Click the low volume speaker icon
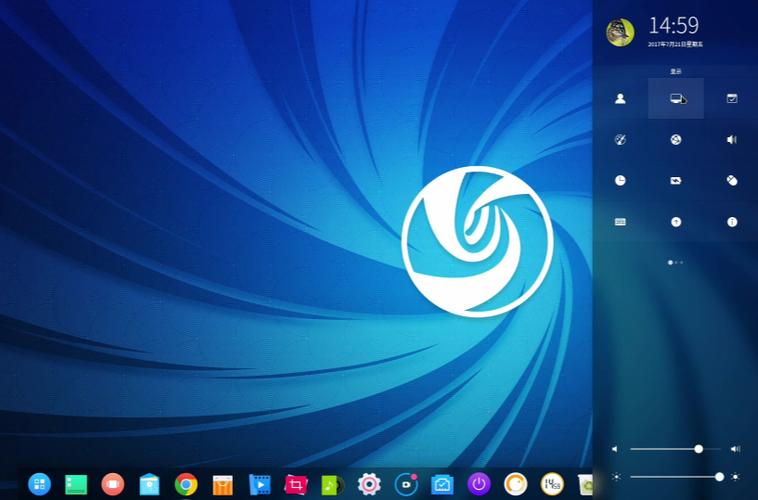758x500 pixels. click(x=615, y=449)
